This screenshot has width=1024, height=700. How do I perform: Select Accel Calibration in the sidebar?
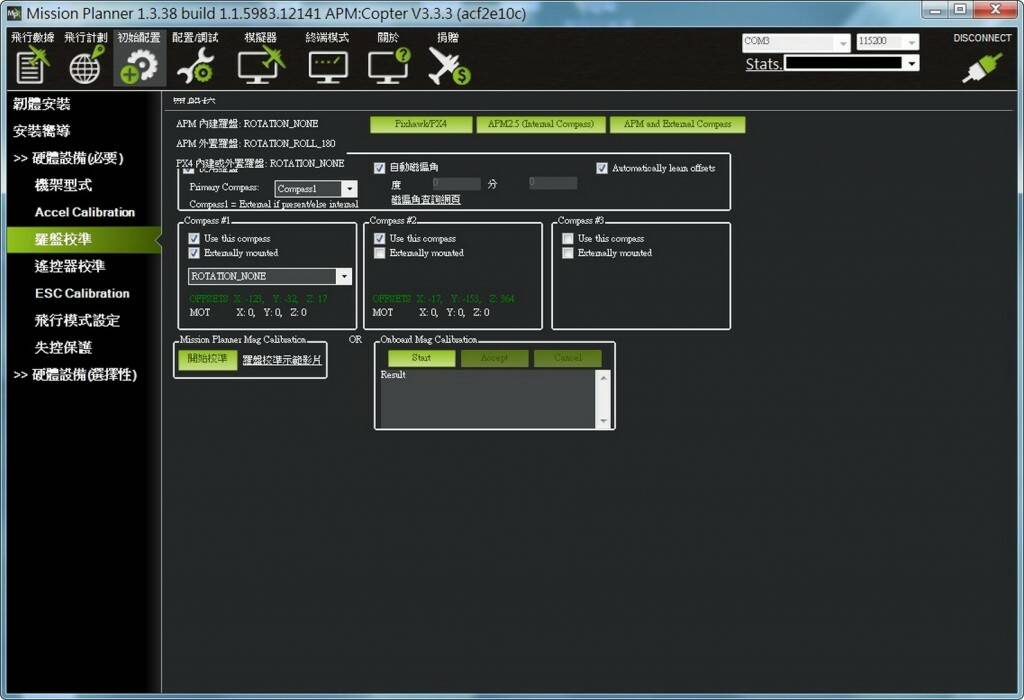click(85, 212)
